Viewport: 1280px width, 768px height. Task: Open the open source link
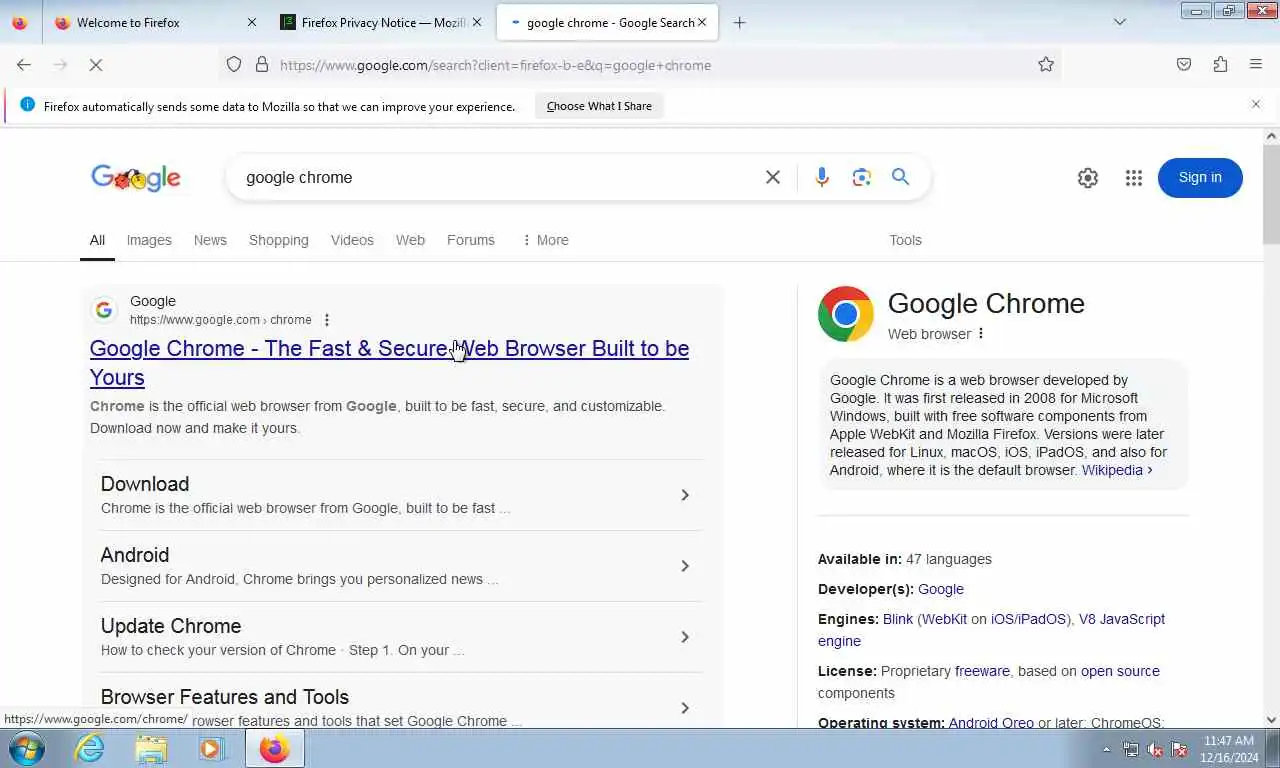tap(1120, 671)
